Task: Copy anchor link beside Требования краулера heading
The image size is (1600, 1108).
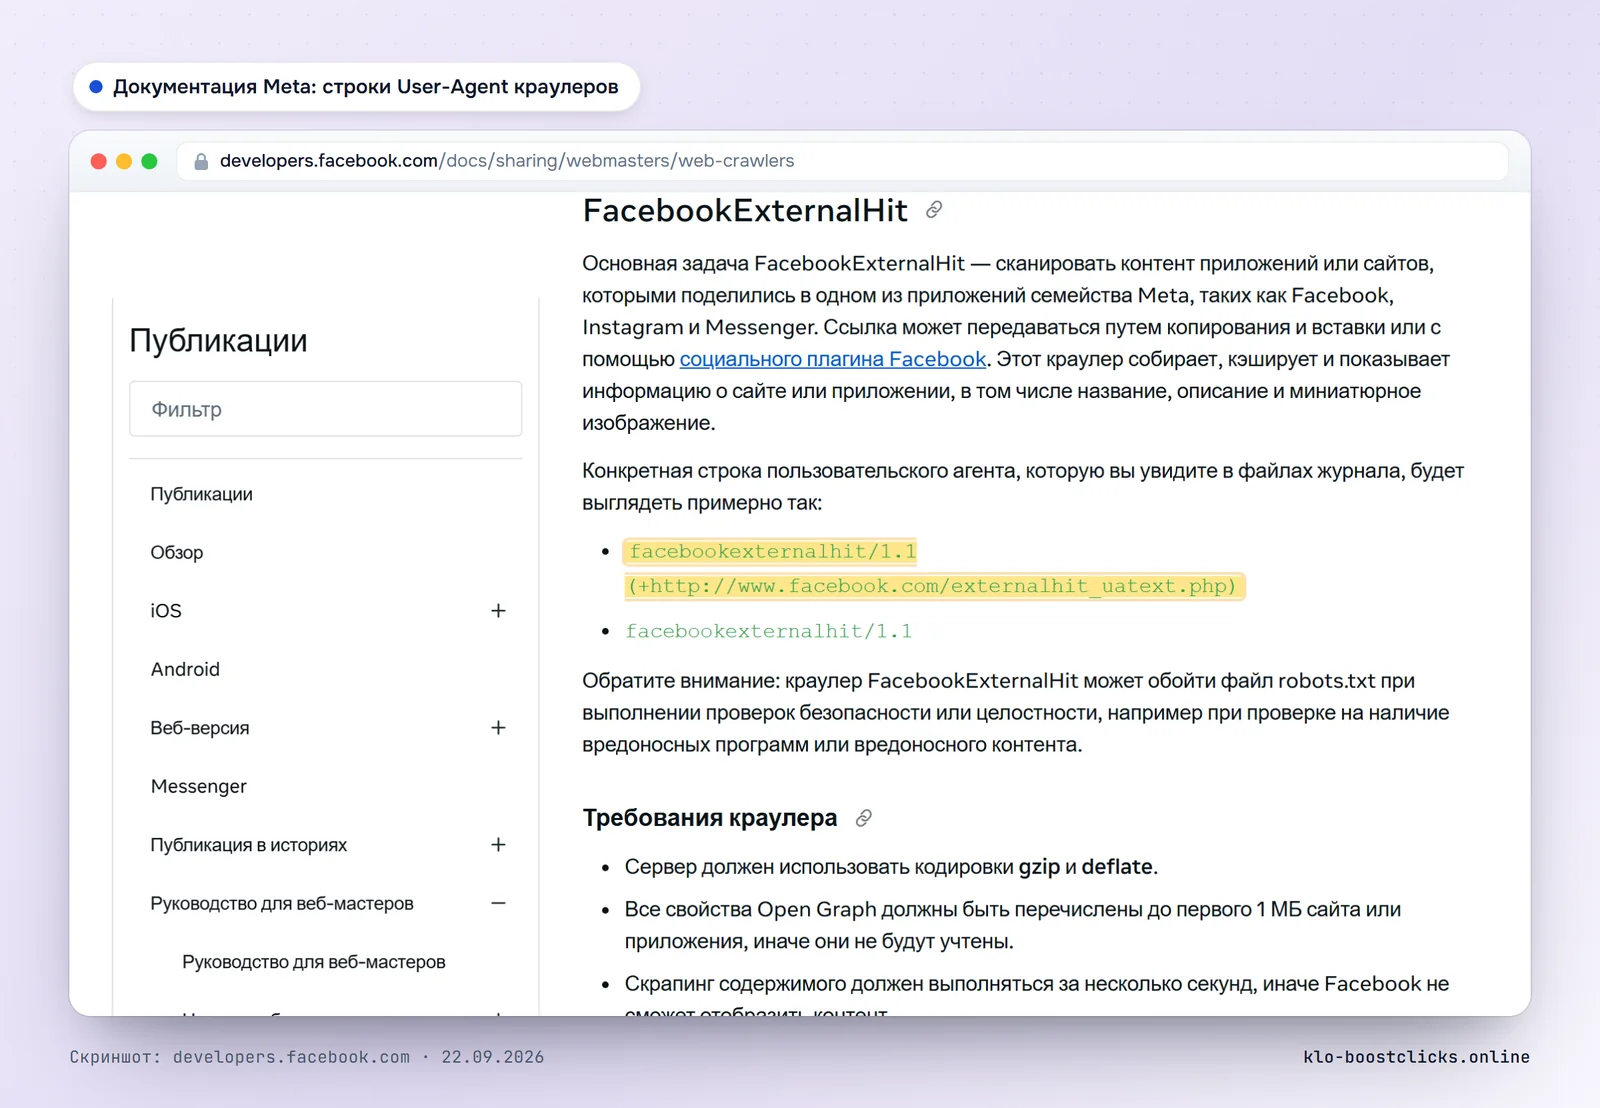Action: (x=864, y=818)
